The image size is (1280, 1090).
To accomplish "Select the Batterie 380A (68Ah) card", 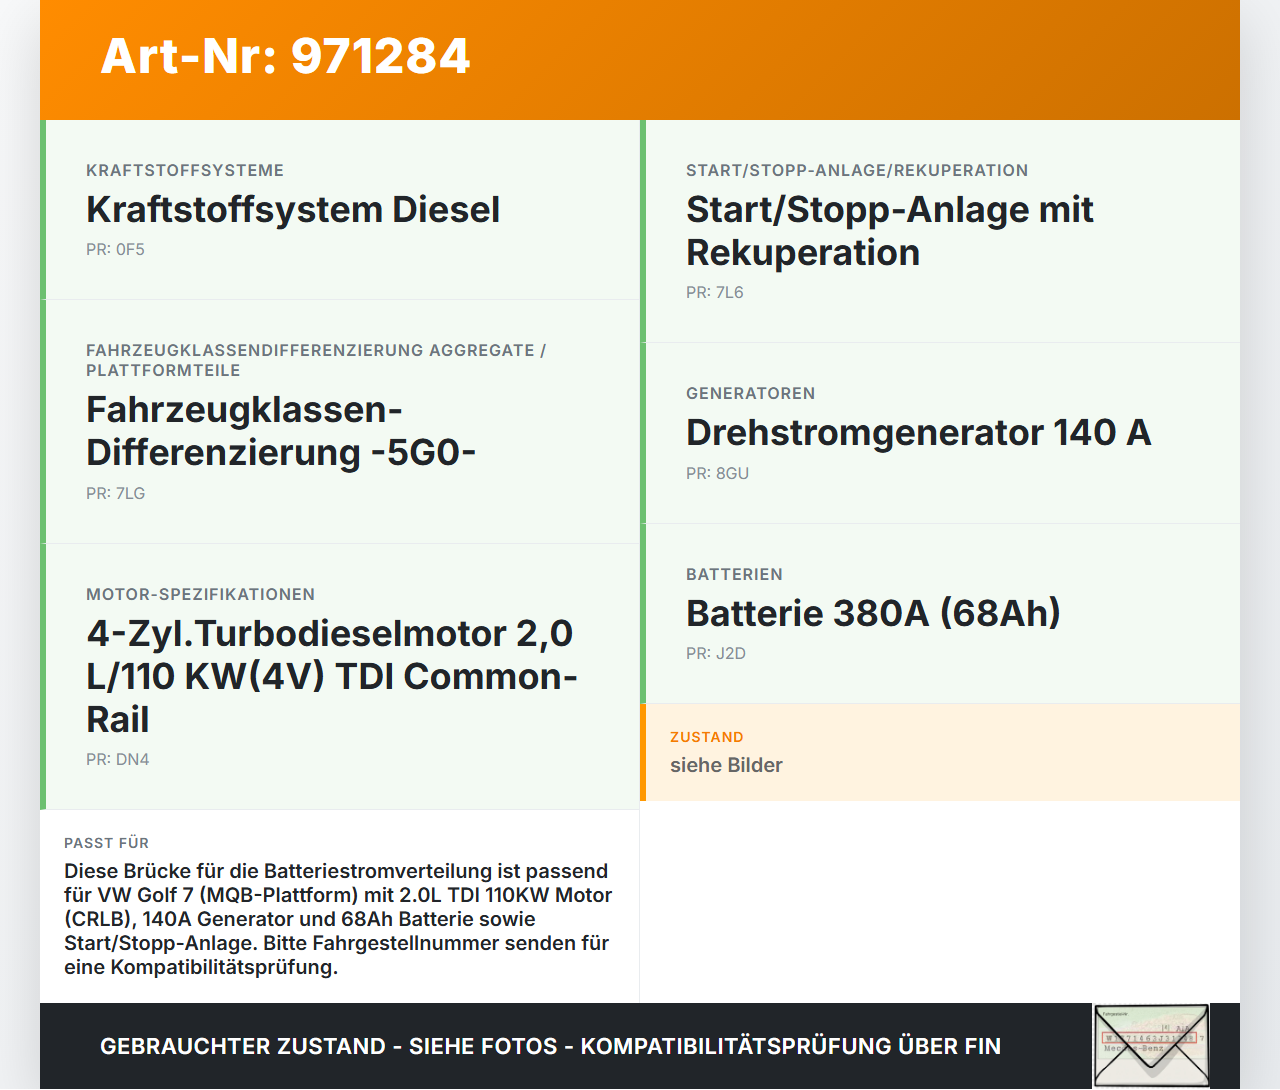I will click(x=940, y=612).
